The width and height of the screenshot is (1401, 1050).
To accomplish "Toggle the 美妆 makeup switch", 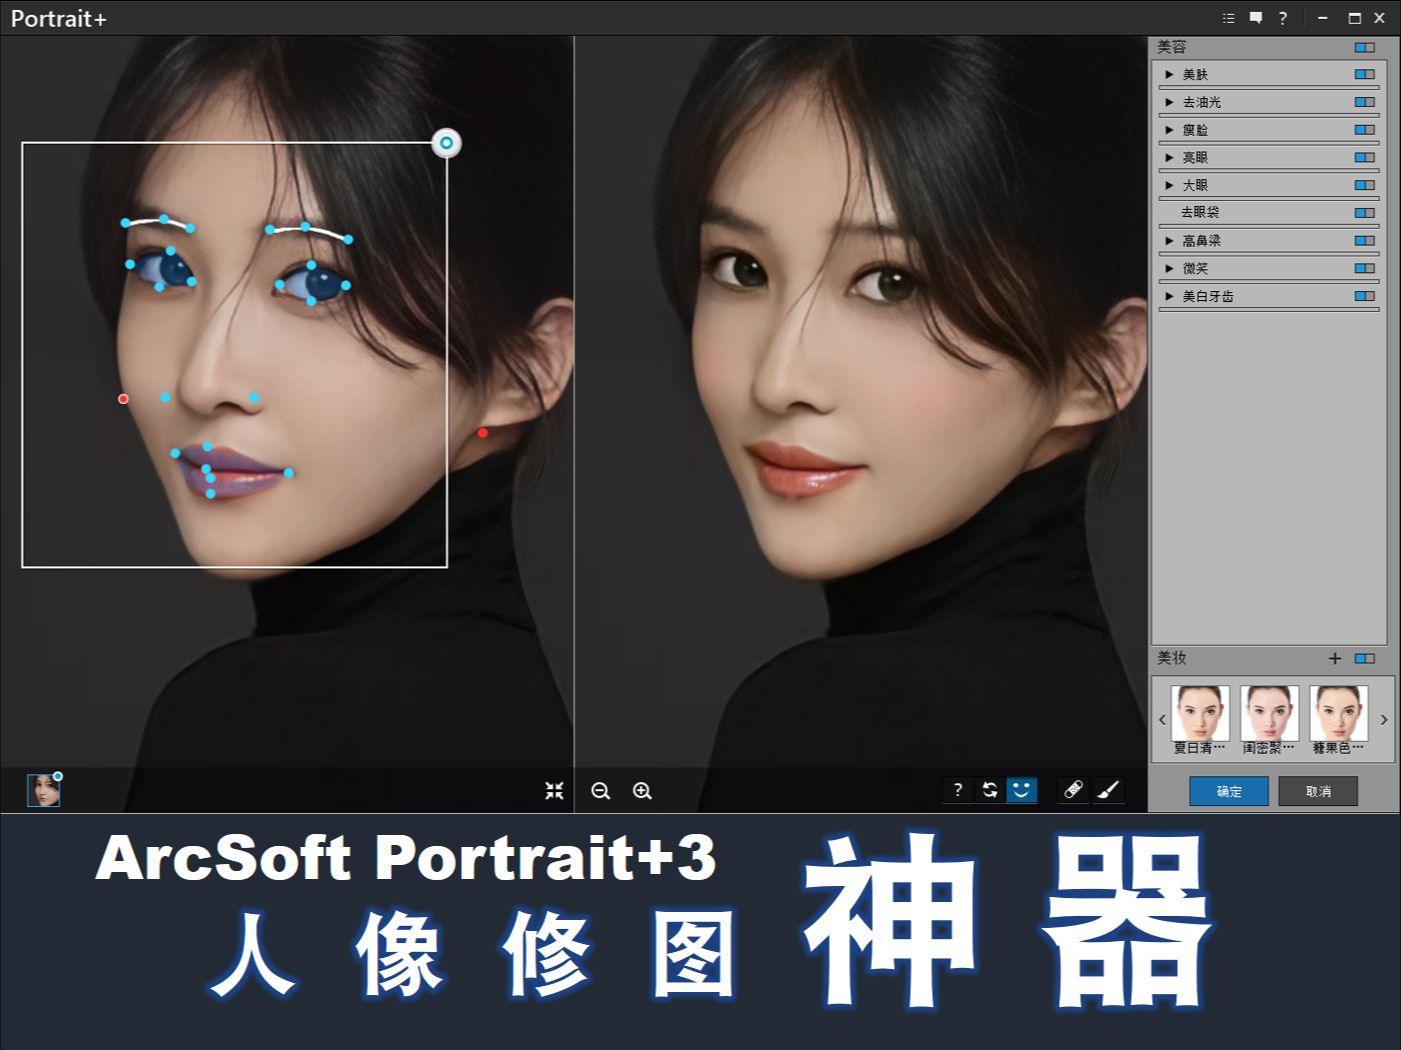I will [1365, 658].
